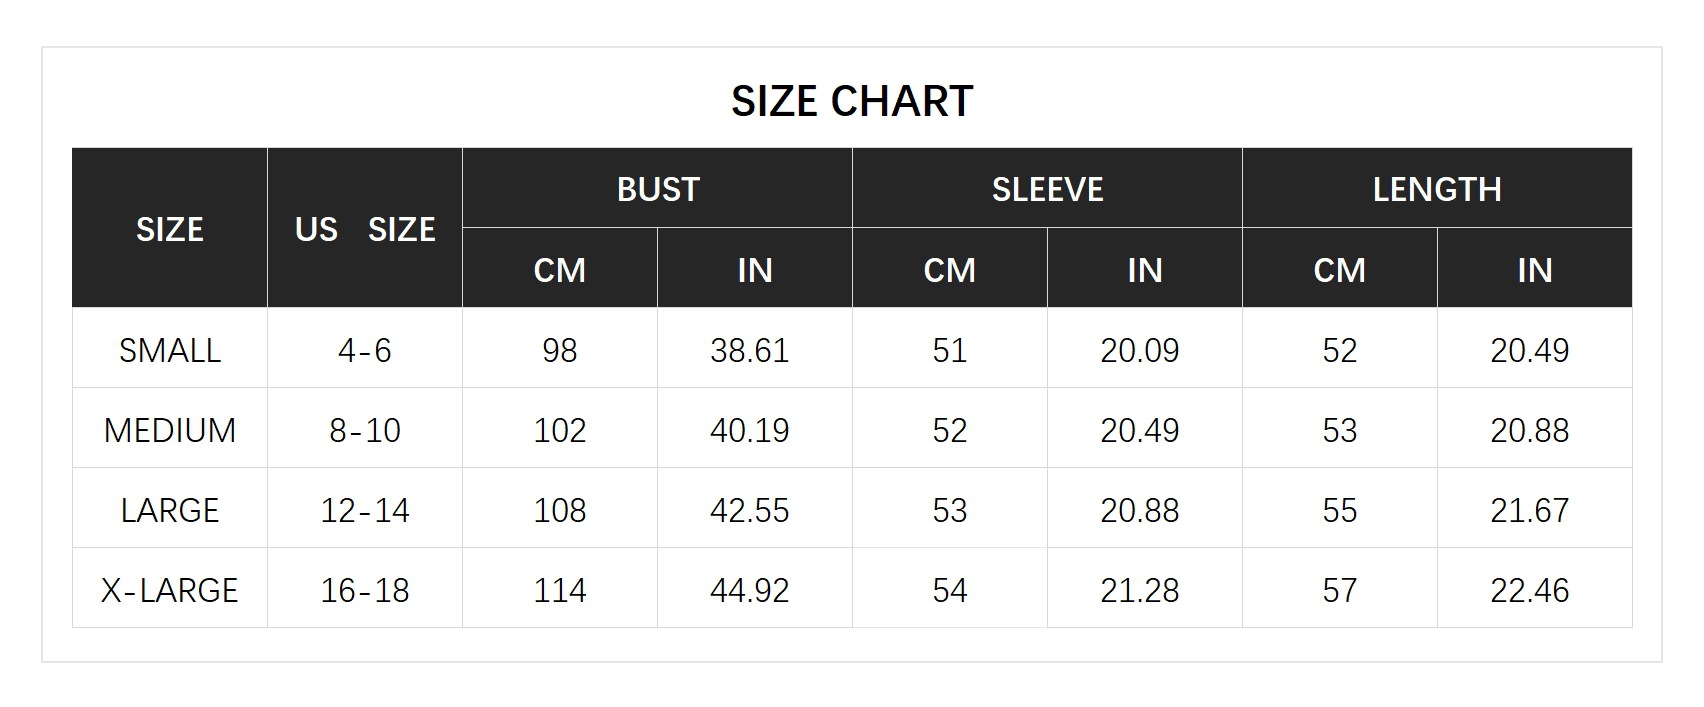
Task: Click the 38.61 bust inches value
Action: click(750, 350)
